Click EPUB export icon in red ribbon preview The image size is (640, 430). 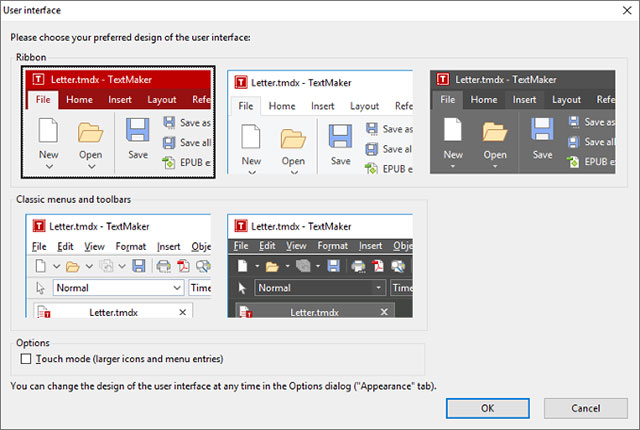(169, 162)
